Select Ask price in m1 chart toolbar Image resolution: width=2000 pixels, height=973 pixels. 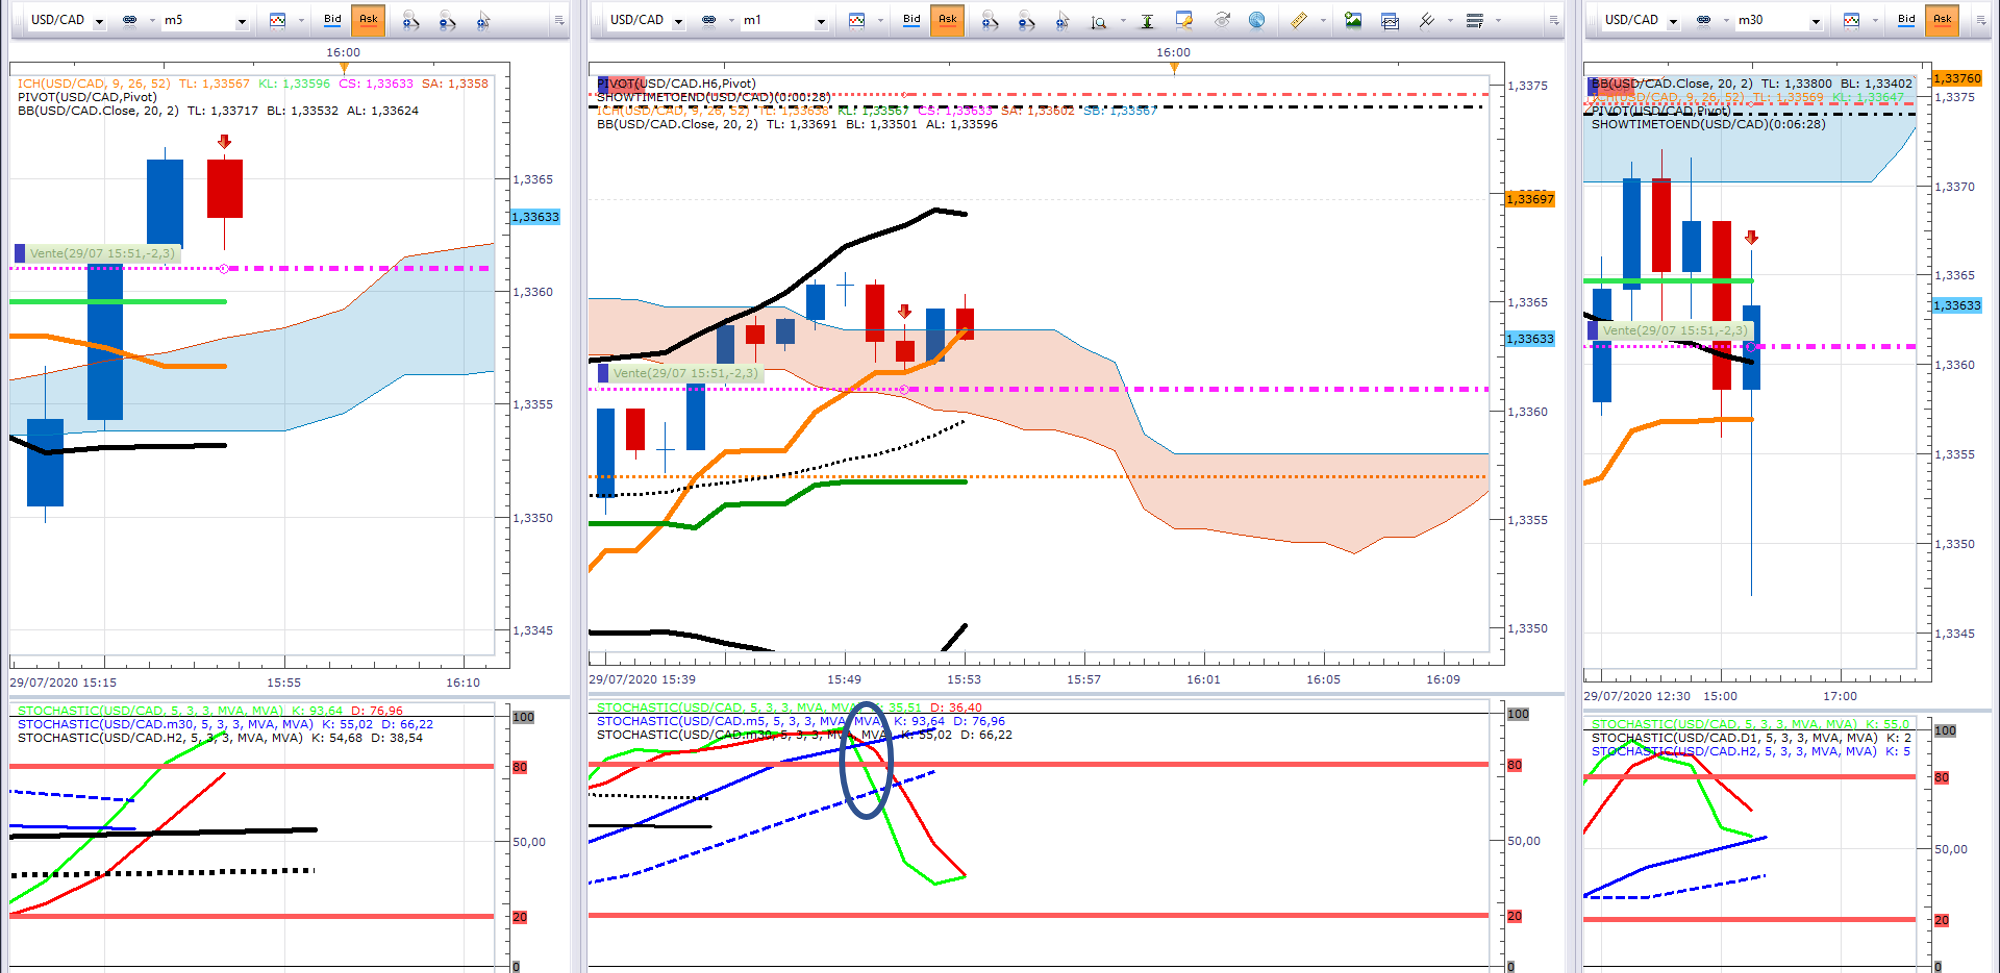tap(947, 19)
